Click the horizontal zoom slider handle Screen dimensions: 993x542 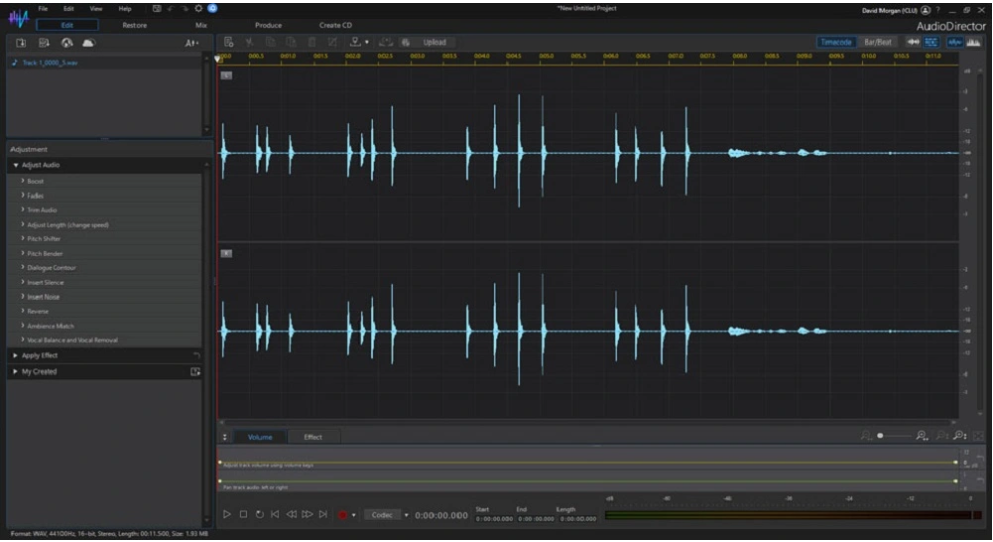click(880, 436)
